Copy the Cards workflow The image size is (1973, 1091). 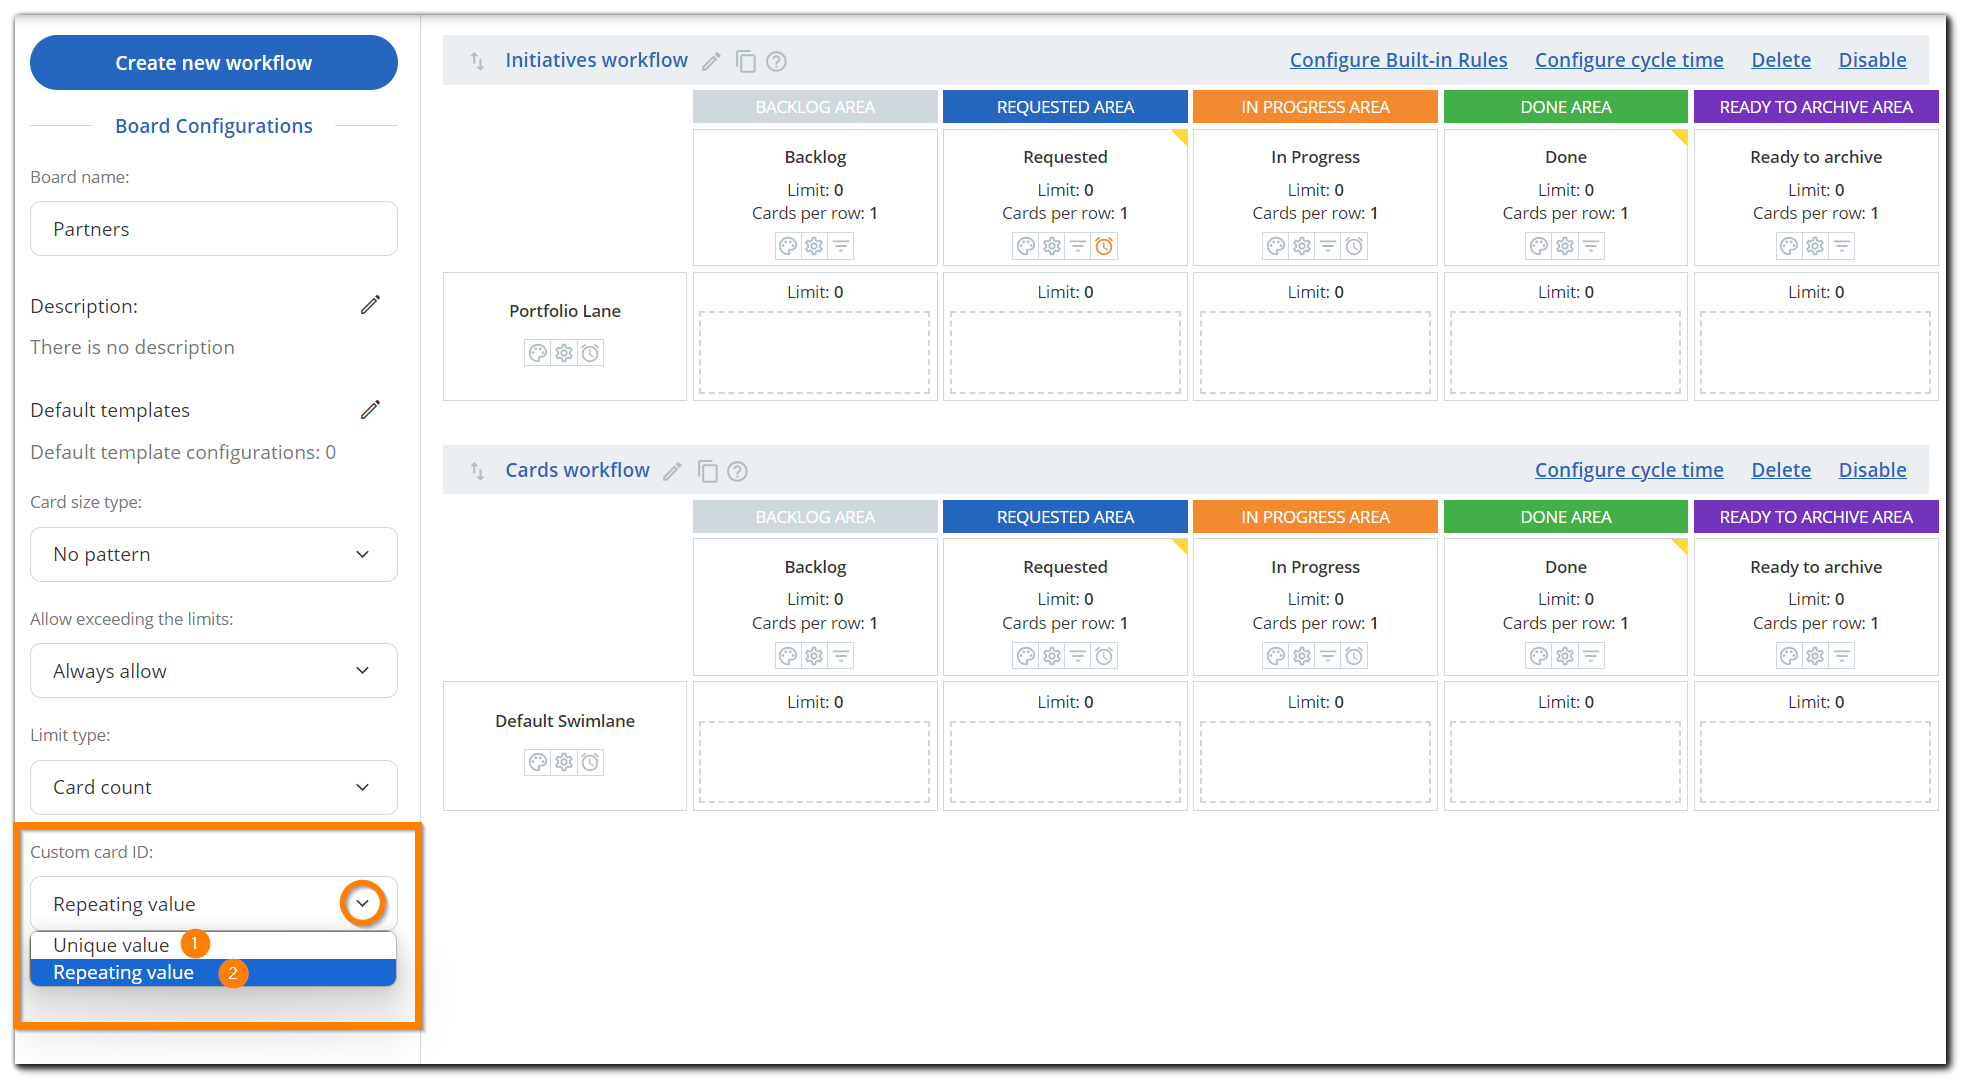[707, 471]
